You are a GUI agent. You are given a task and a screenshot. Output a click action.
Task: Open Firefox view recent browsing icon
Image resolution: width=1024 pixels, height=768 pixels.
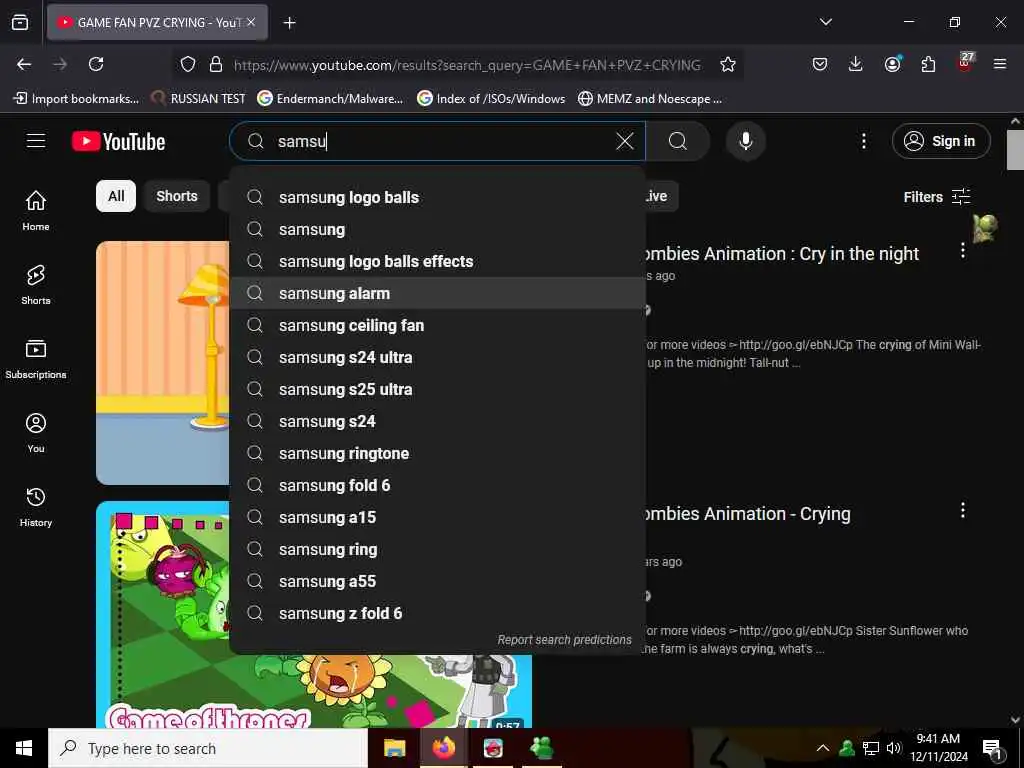point(20,23)
